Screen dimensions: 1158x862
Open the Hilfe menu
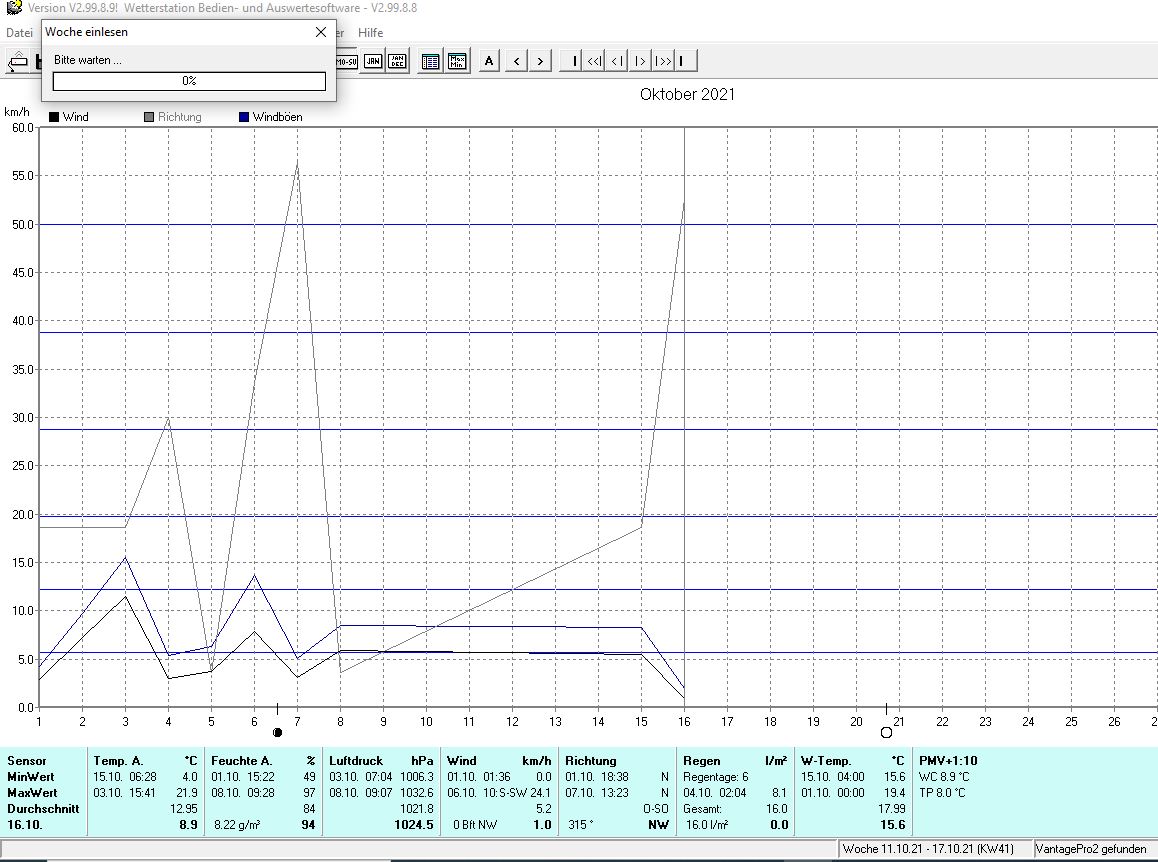tap(370, 32)
